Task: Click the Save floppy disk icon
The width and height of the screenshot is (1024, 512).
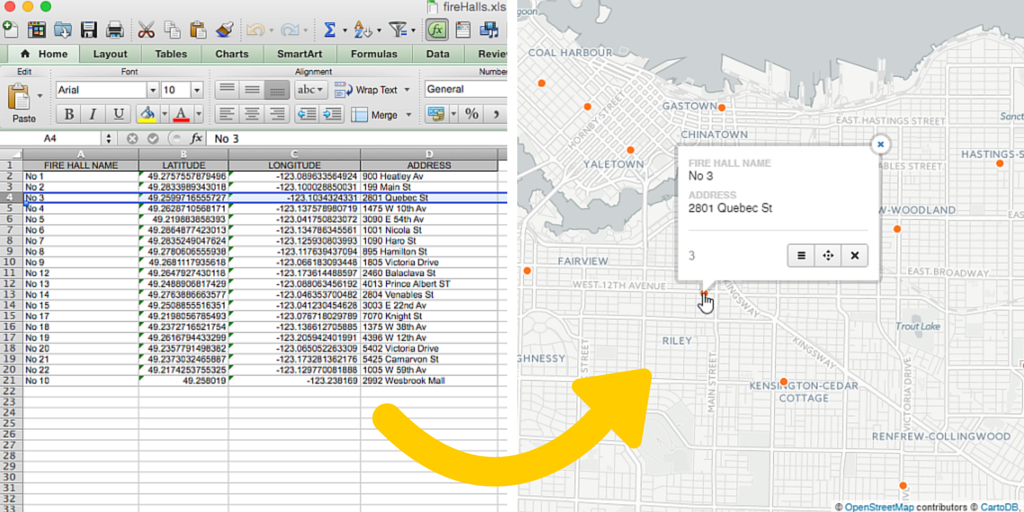Action: (89, 29)
